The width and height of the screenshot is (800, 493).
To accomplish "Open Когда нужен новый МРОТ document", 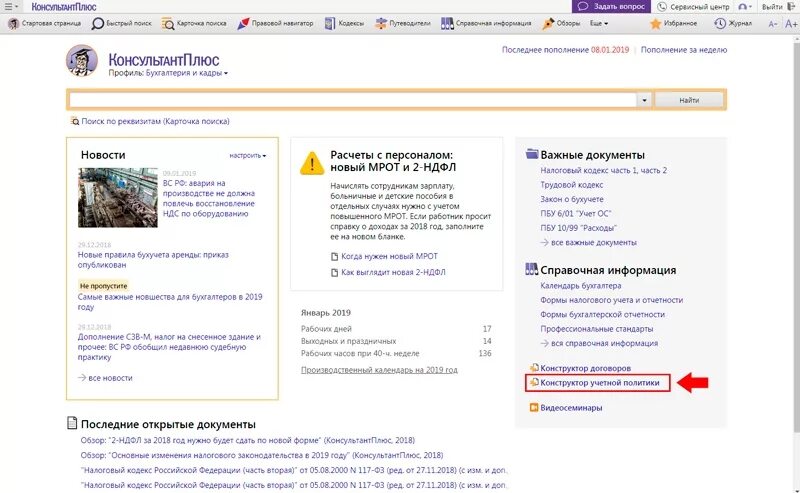I will (x=384, y=256).
